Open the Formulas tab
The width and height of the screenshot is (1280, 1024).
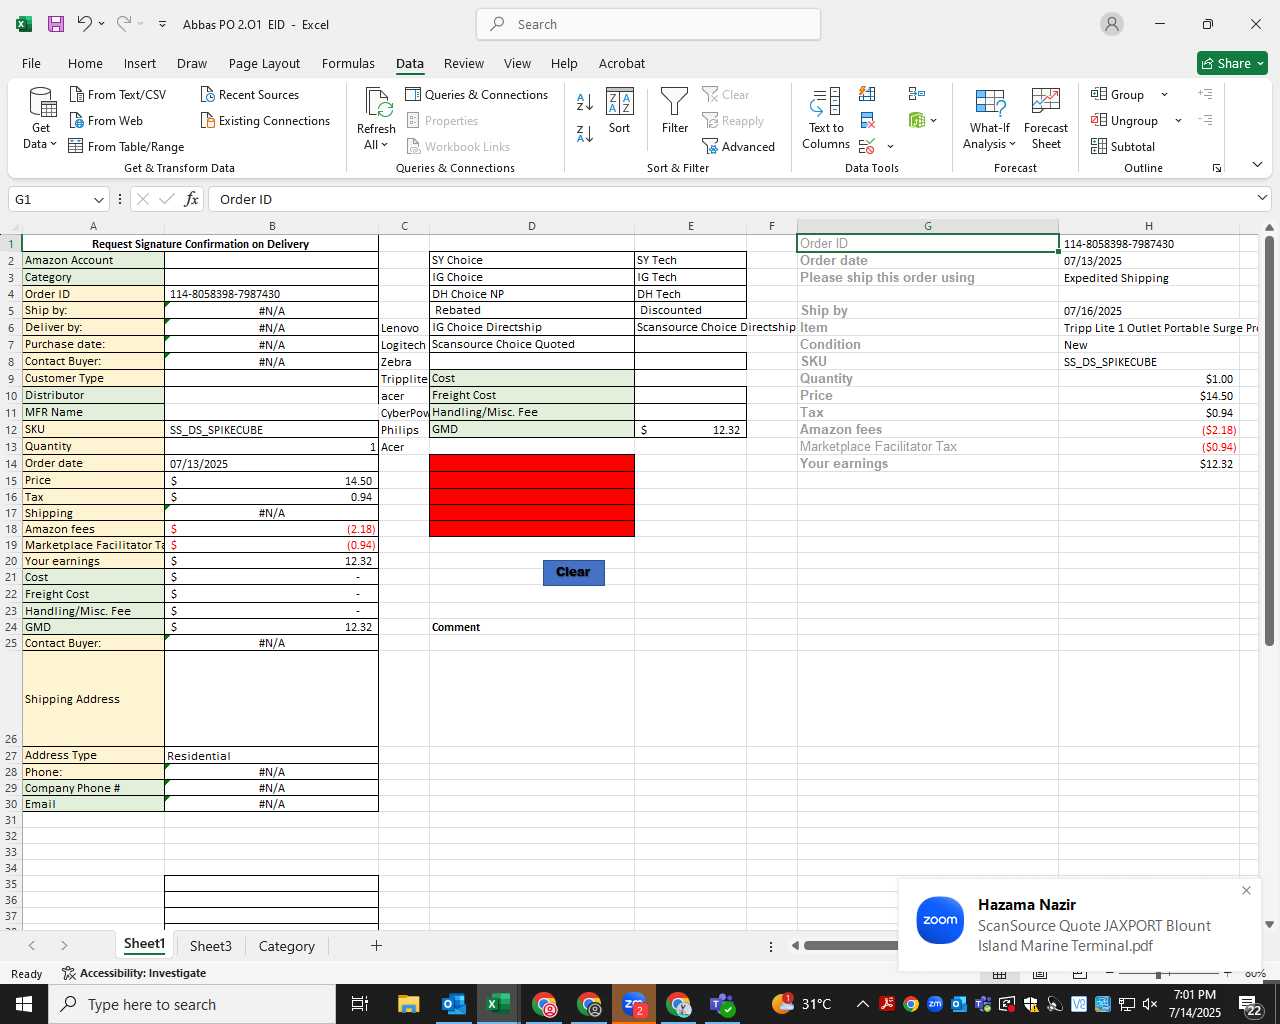point(348,63)
